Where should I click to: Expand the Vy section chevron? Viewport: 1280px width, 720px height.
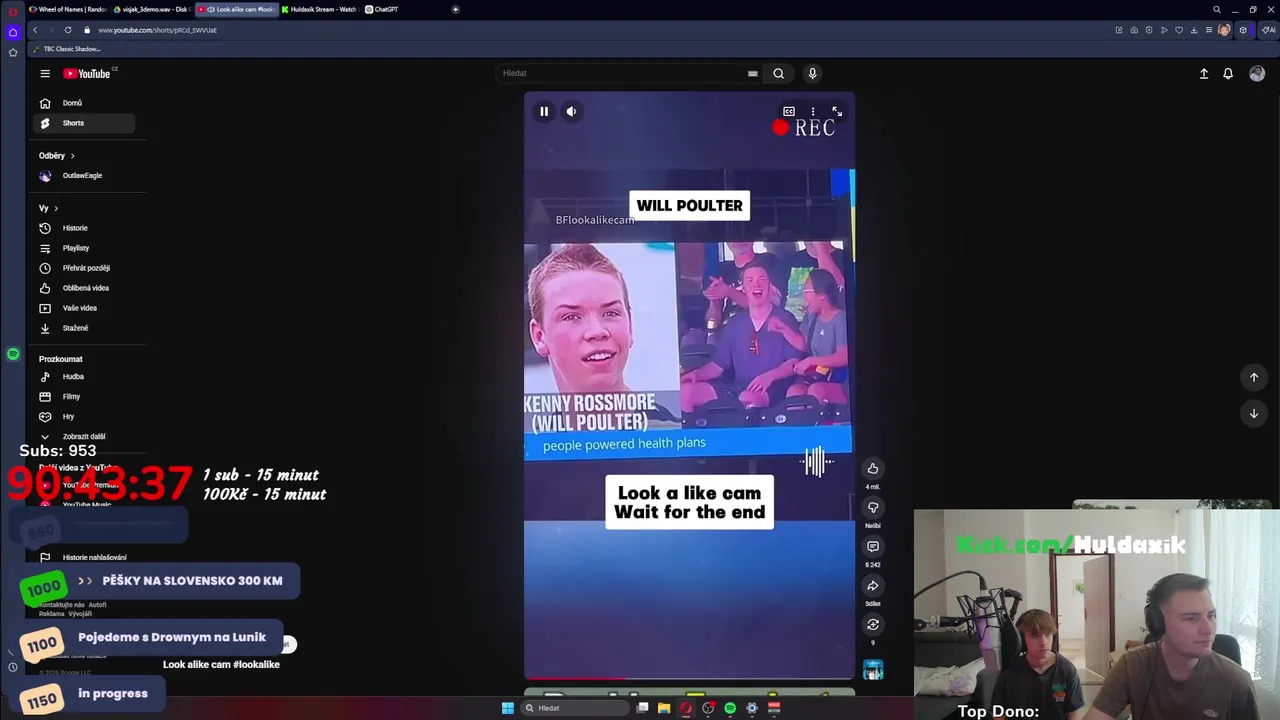[x=56, y=208]
